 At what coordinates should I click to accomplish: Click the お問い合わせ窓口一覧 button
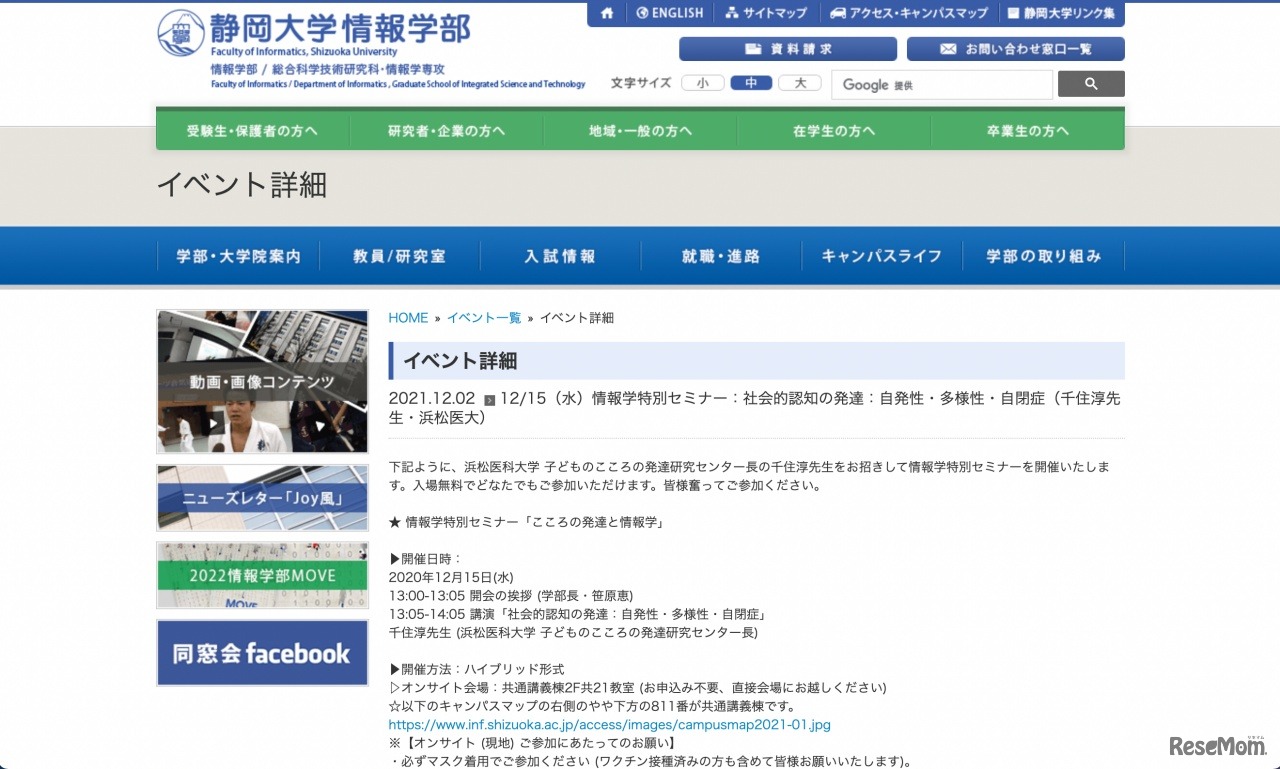point(1016,49)
